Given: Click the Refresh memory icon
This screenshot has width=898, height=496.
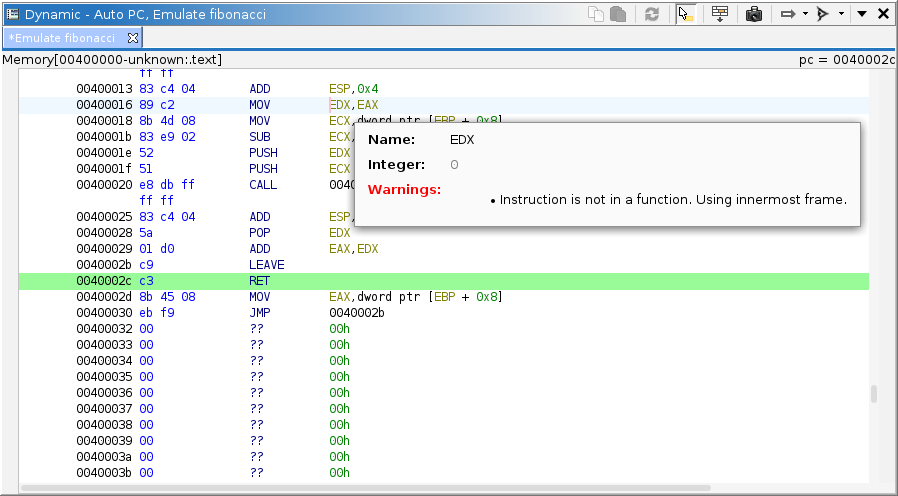Looking at the screenshot, I should [x=652, y=14].
